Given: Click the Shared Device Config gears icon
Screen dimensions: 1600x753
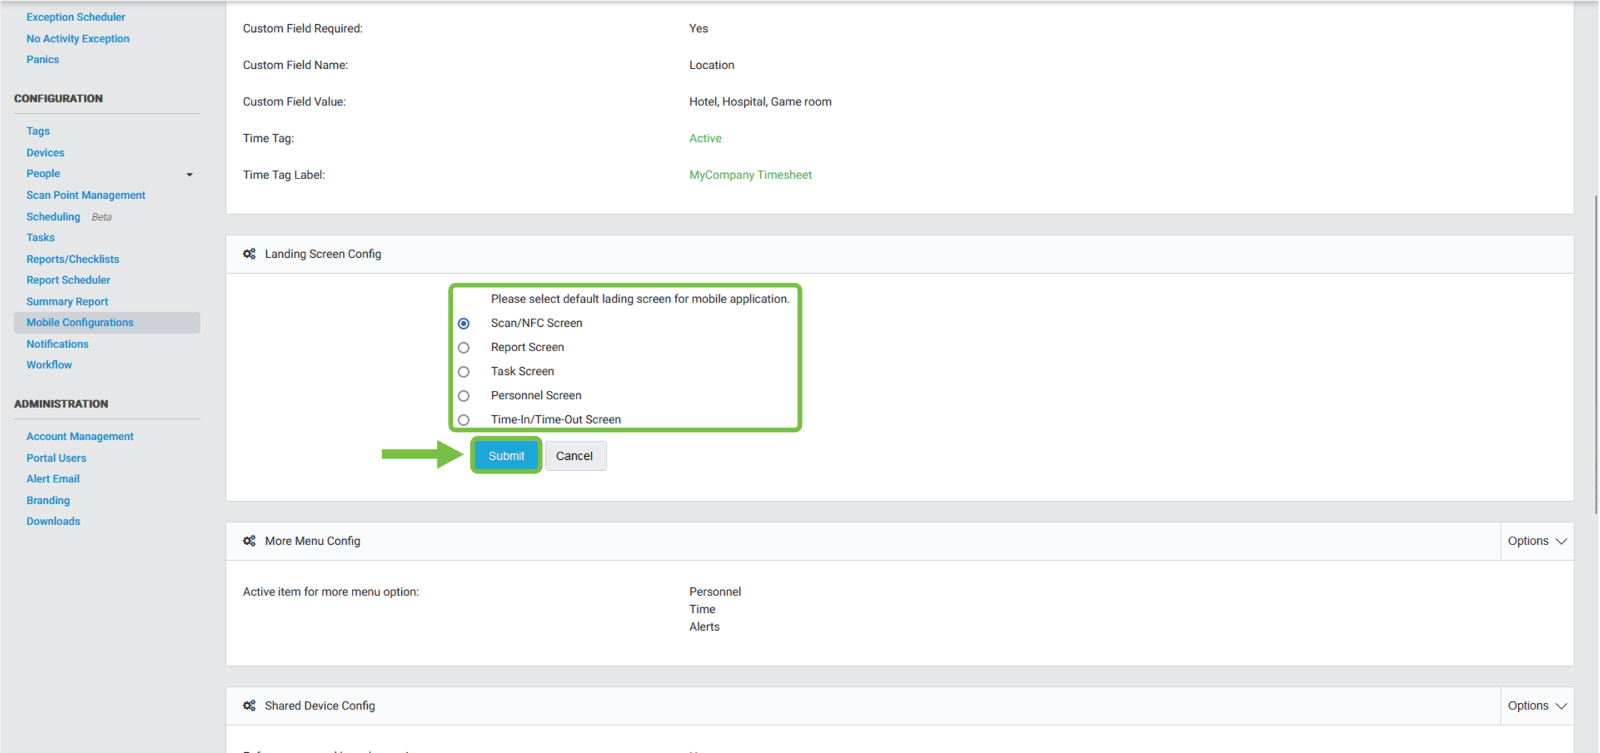Looking at the screenshot, I should click(249, 706).
